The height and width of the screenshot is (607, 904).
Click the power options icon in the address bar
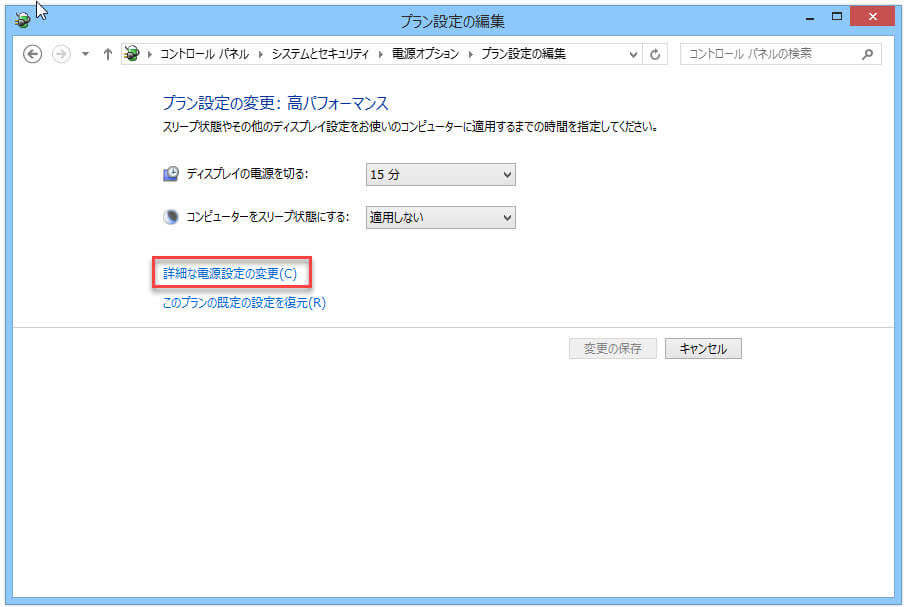132,54
